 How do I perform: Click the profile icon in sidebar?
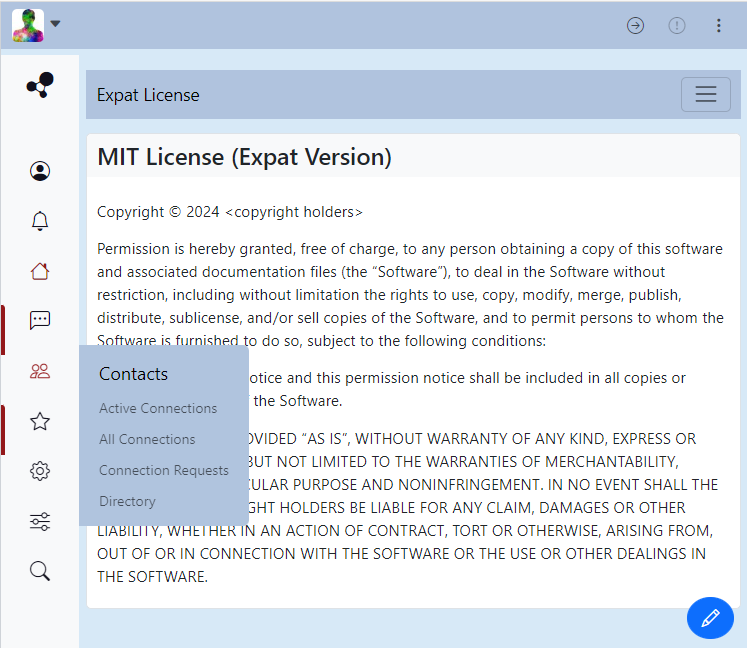(40, 171)
